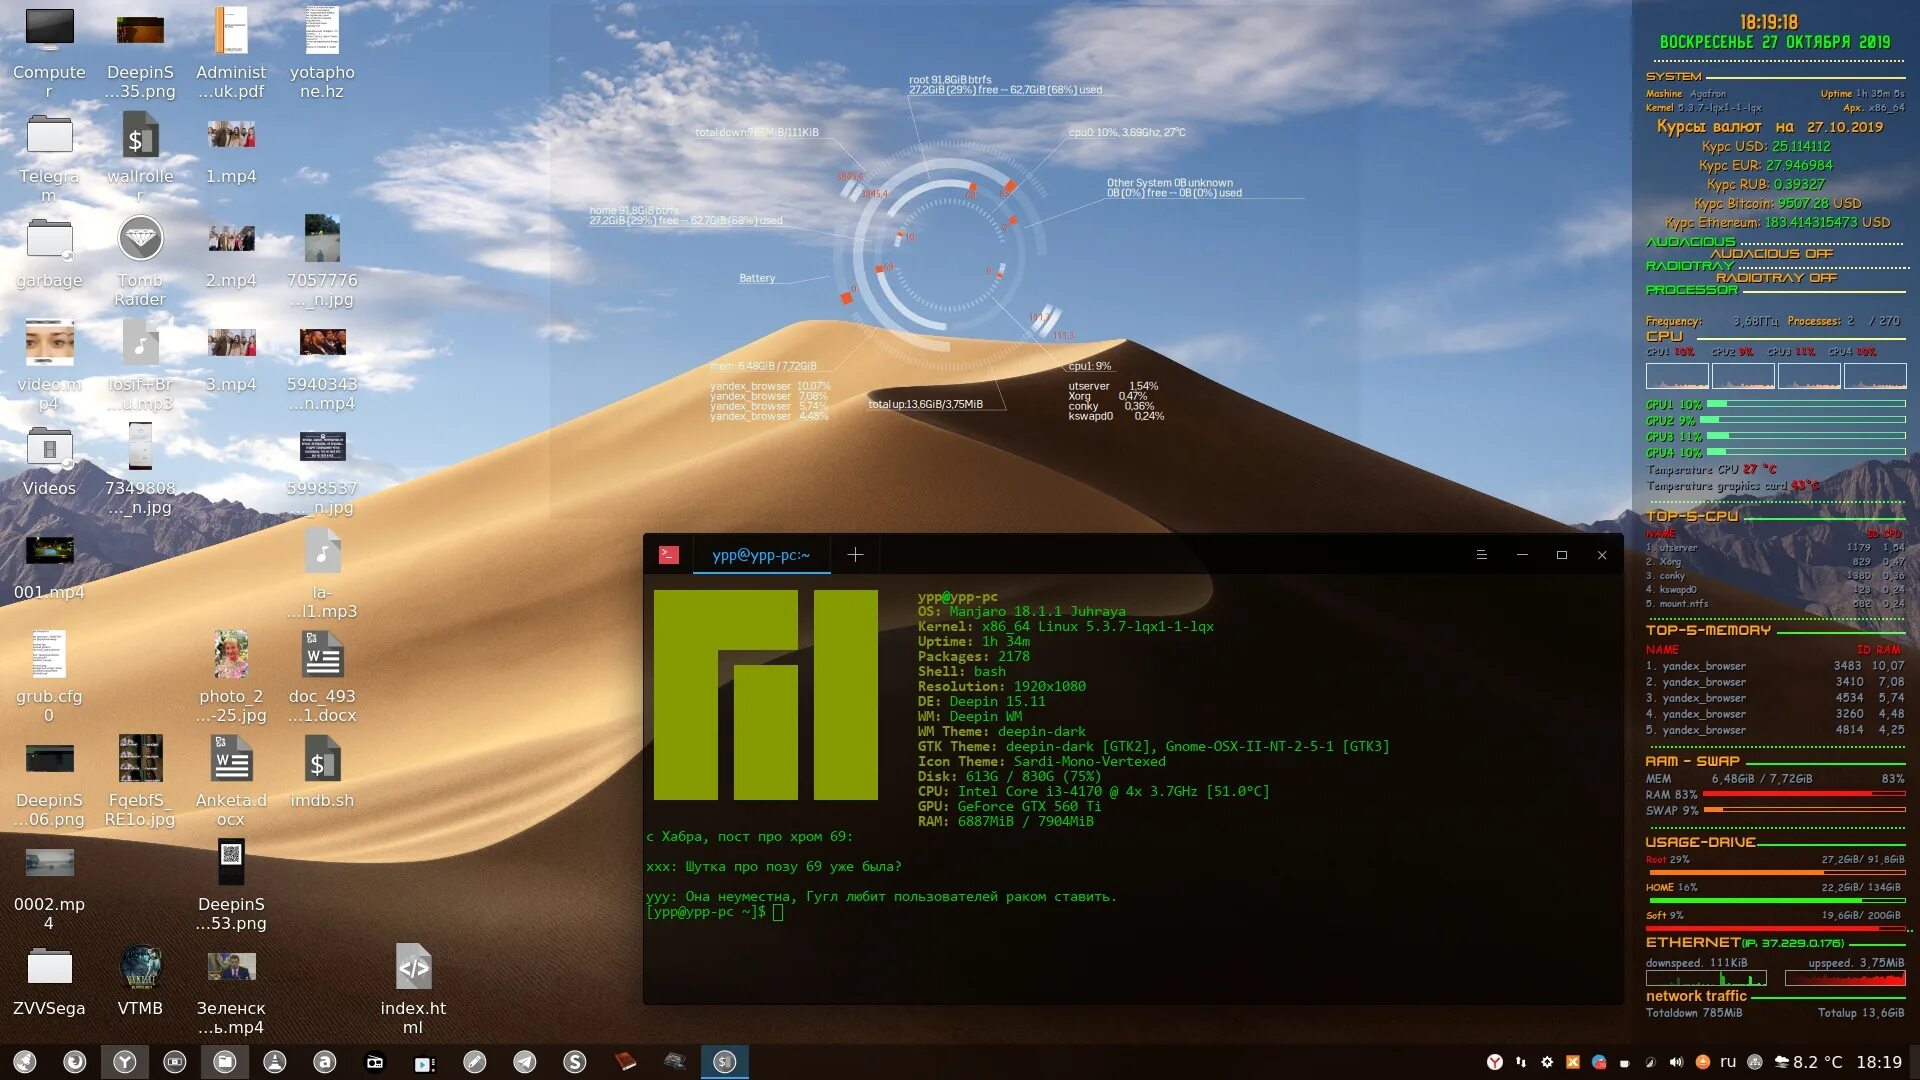This screenshot has height=1080, width=1920.
Task: Click the volume speaker tray icon
Action: [1677, 1062]
